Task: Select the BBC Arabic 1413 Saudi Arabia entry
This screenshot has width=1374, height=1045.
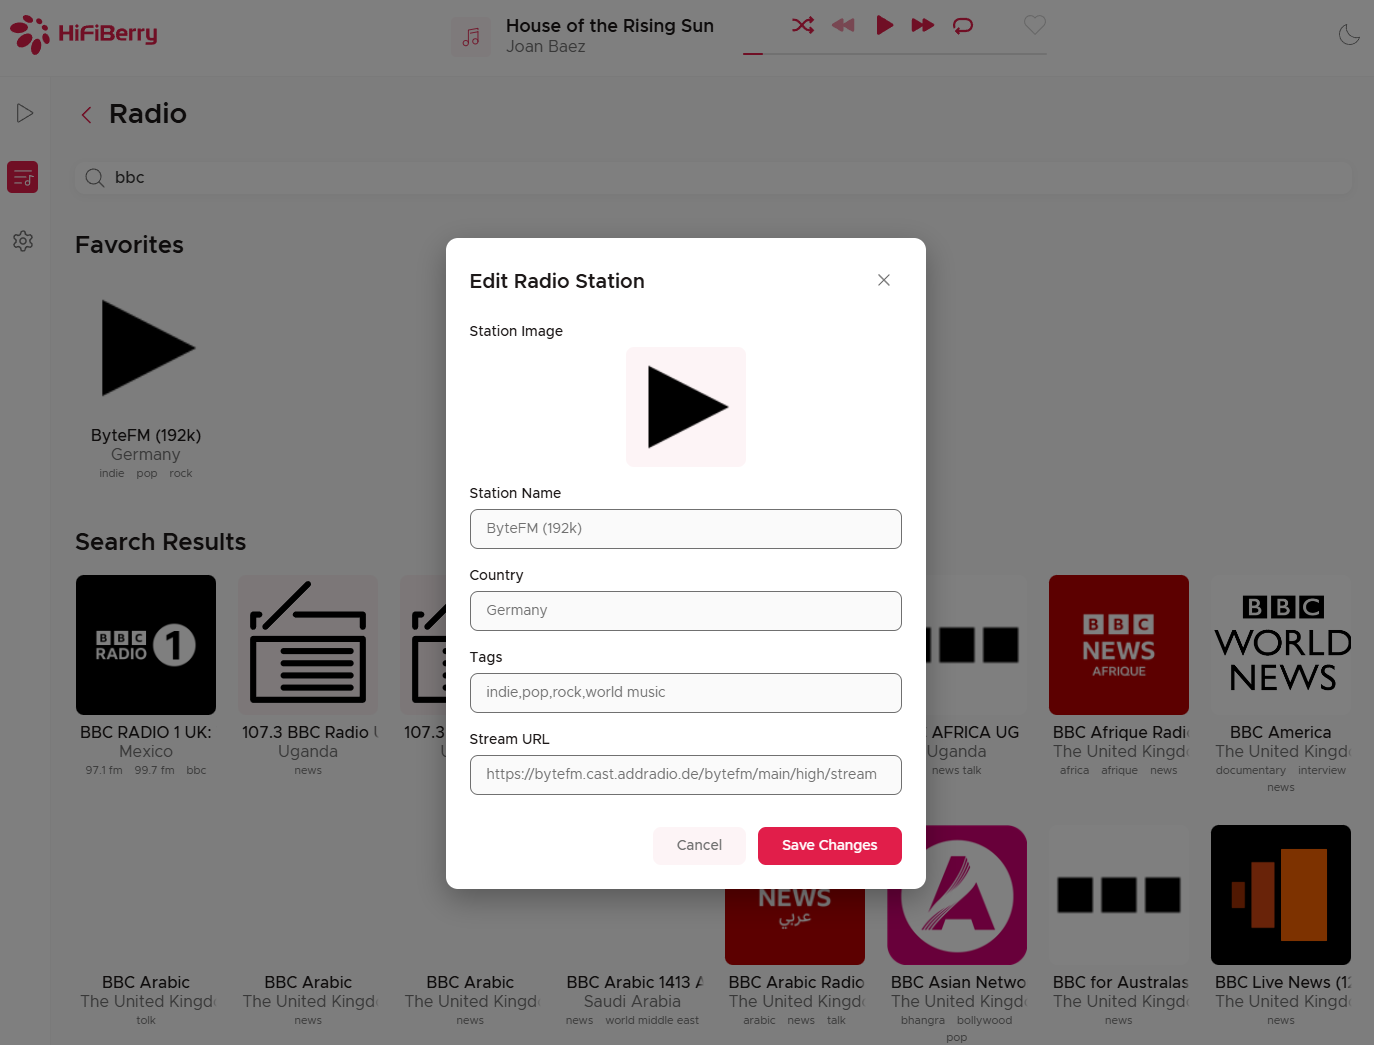Action: point(633,983)
